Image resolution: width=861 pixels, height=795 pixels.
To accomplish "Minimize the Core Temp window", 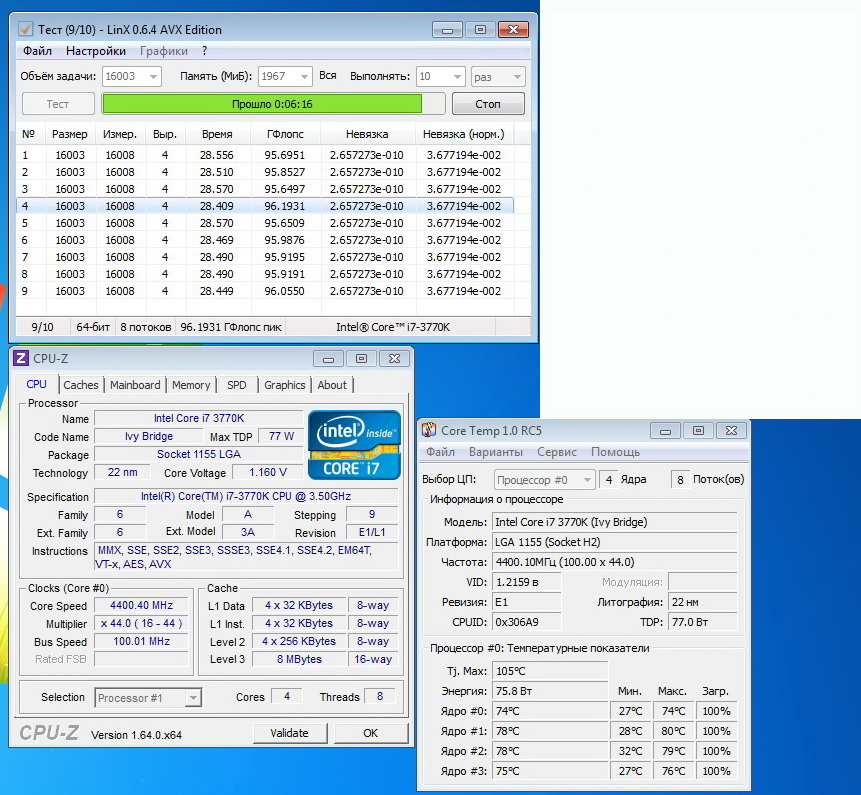I will (665, 431).
